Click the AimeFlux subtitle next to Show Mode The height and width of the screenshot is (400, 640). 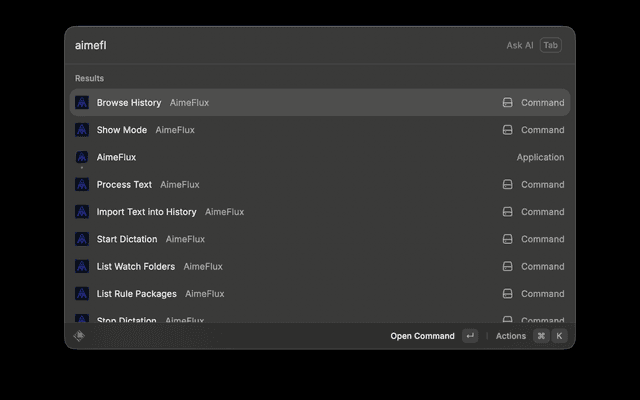(x=175, y=130)
